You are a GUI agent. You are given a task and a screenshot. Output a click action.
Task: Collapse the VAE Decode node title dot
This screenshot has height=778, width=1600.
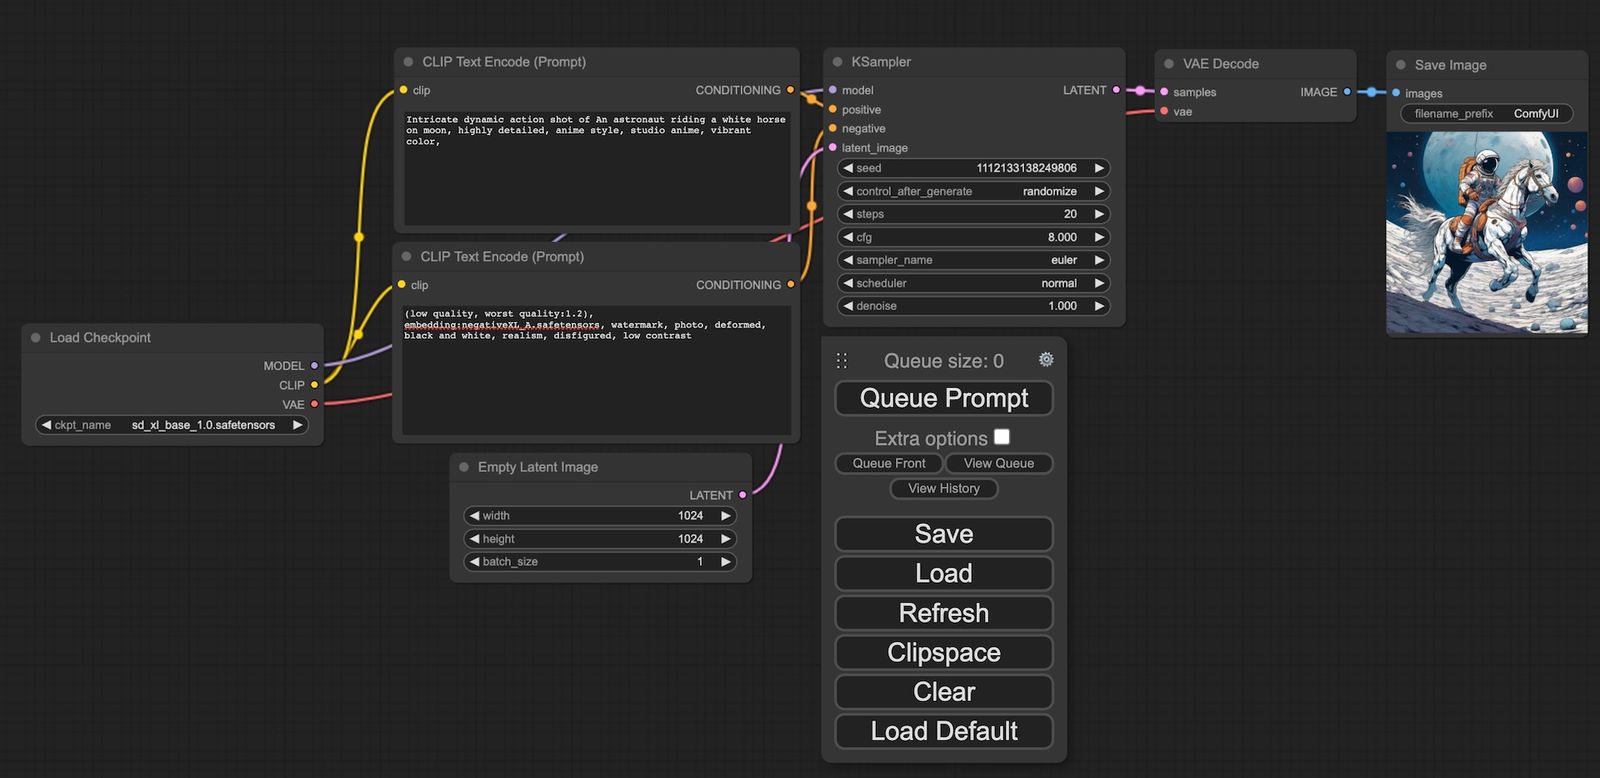point(1169,64)
